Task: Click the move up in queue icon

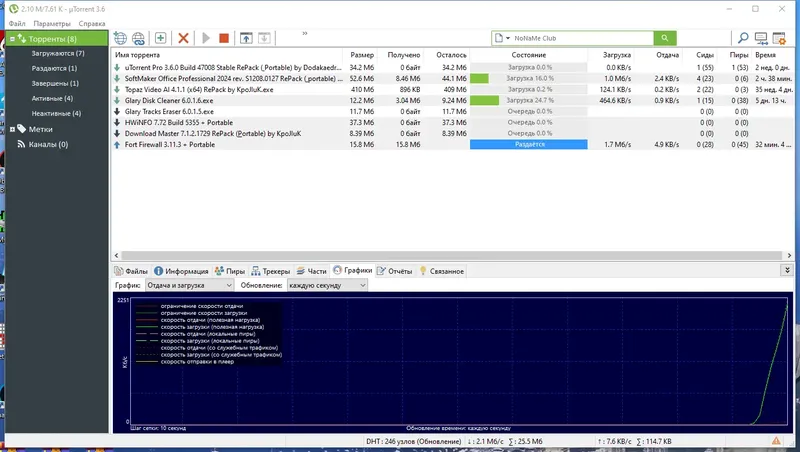Action: tap(246, 38)
